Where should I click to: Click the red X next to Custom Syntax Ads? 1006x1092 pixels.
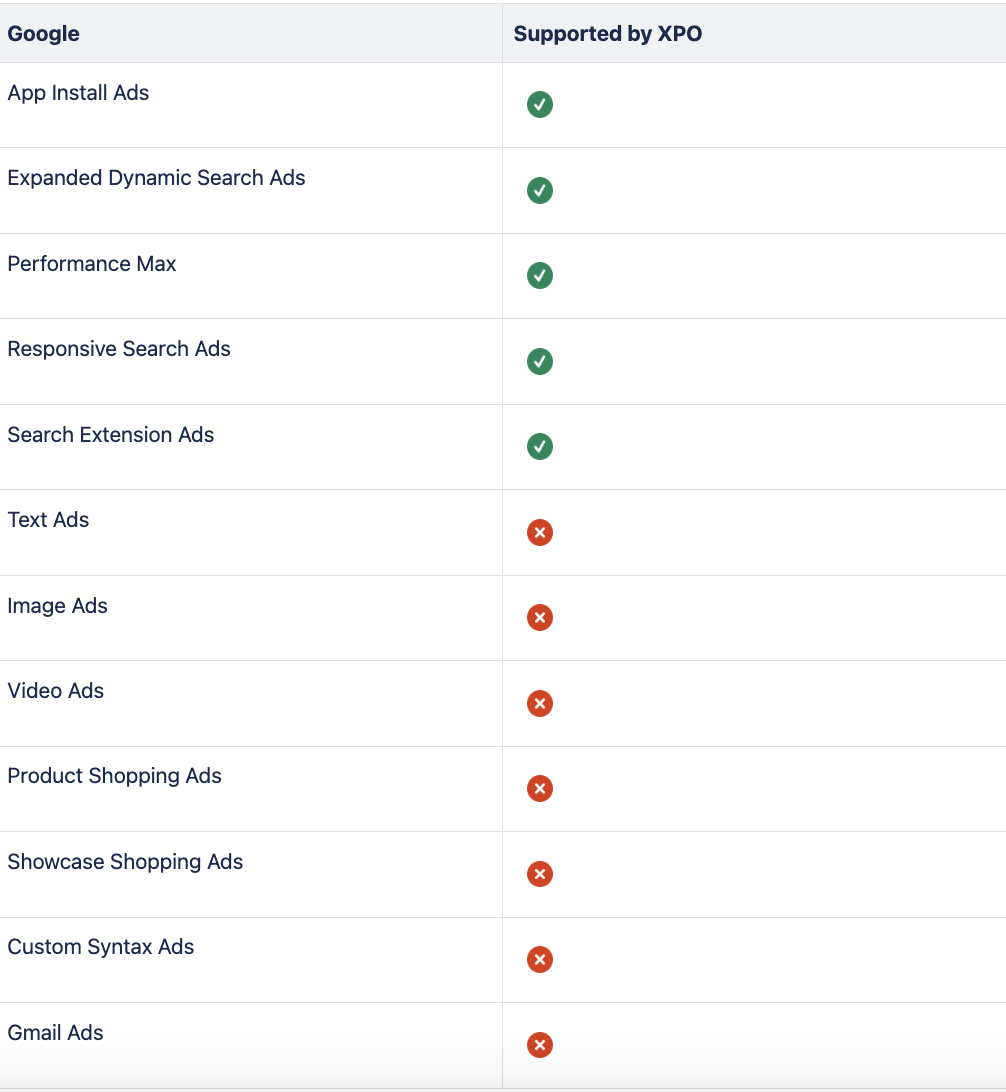(540, 960)
